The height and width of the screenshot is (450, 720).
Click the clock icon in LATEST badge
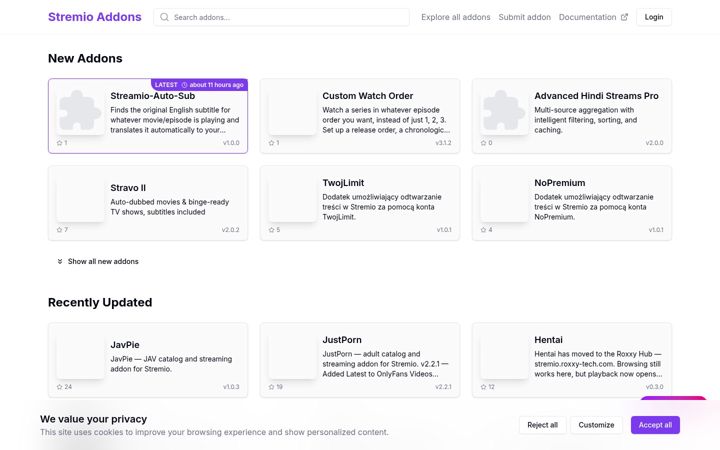[184, 85]
